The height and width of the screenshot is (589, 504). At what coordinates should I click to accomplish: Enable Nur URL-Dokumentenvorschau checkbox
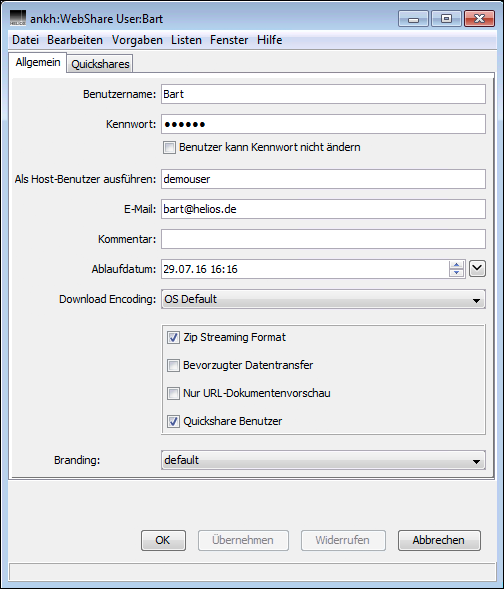coord(173,393)
